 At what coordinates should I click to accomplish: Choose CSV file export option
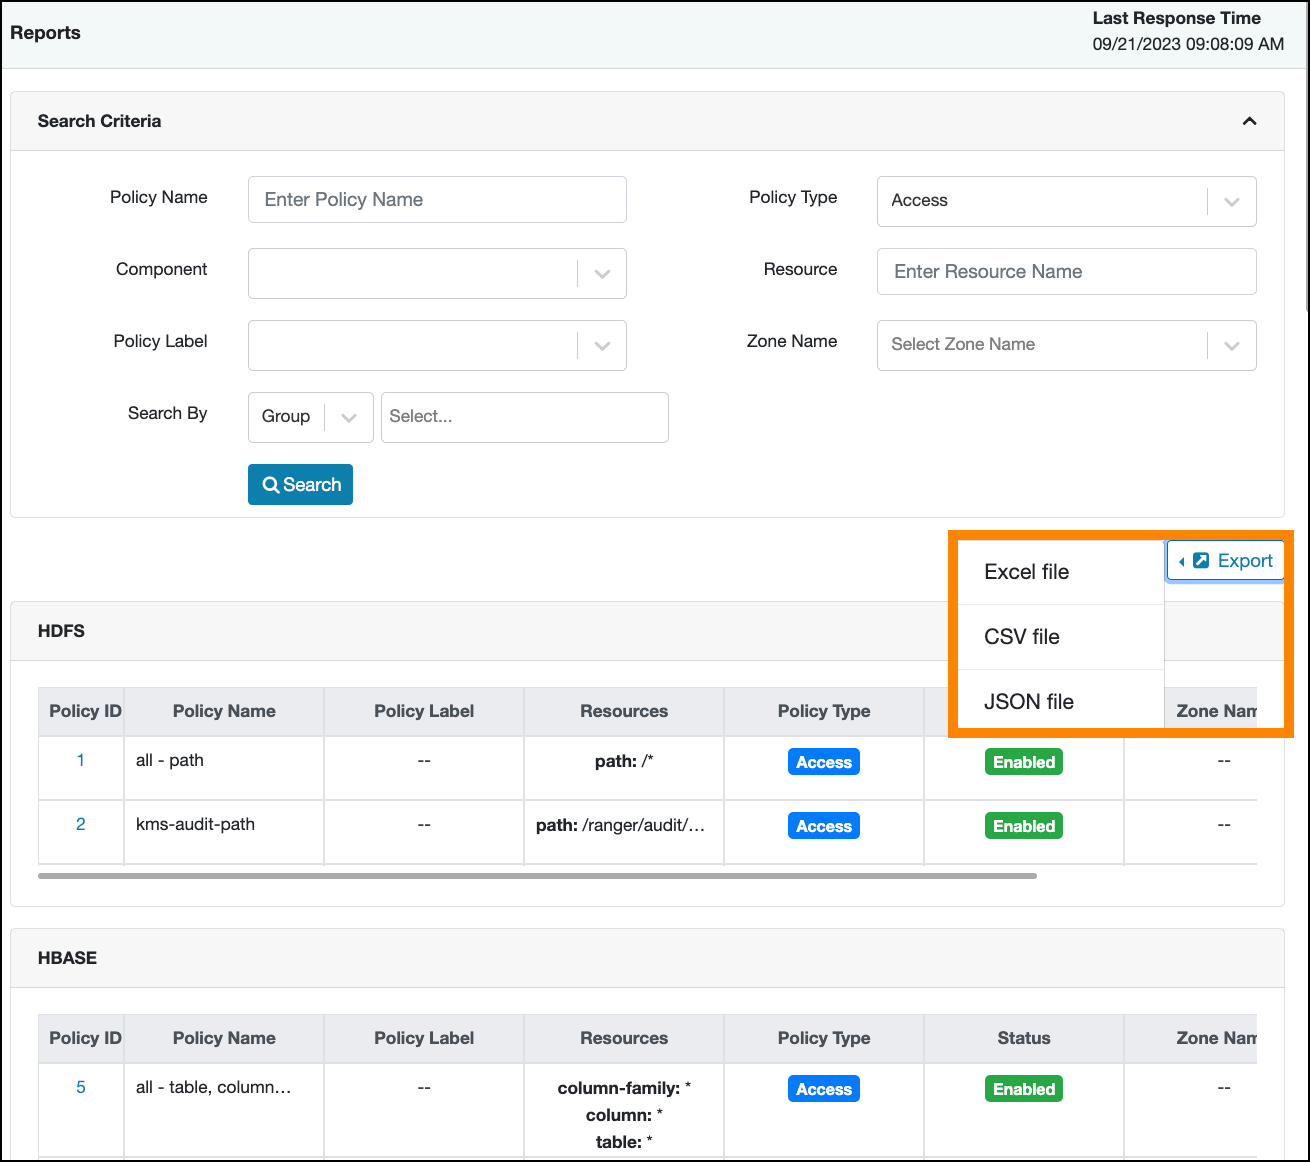coord(1022,637)
